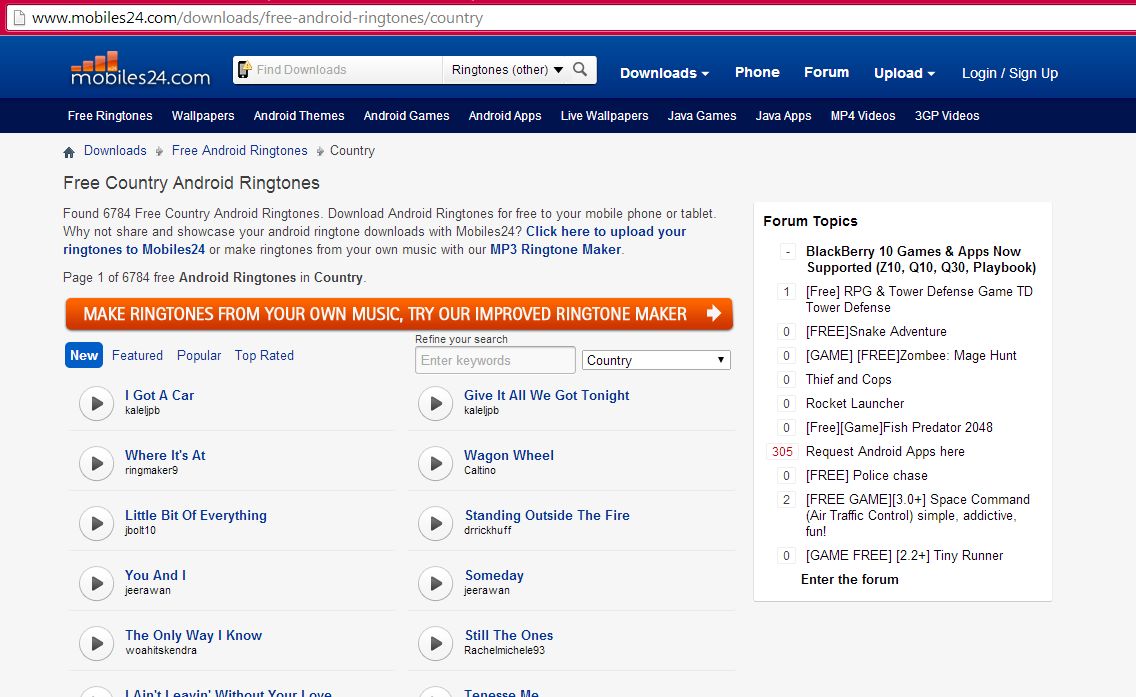Screen dimensions: 1136x697
Task: Open "[Free][Game]Fish Predator 2048" topic
Action: [899, 427]
